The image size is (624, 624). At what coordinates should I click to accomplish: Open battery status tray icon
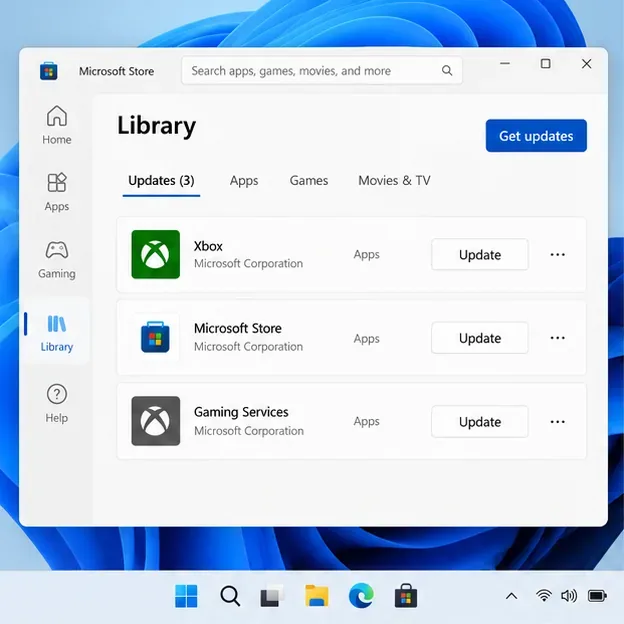597,596
